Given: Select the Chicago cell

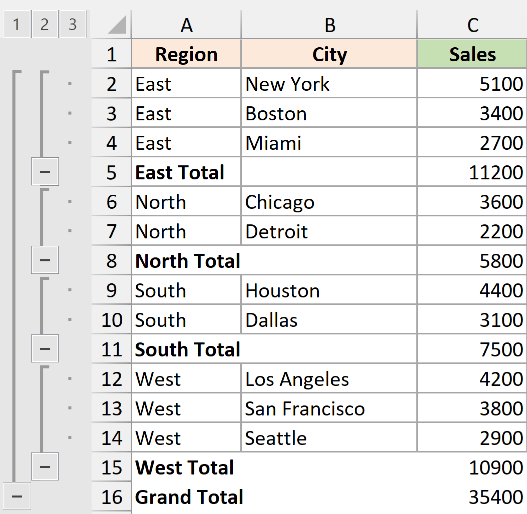Looking at the screenshot, I should [329, 201].
